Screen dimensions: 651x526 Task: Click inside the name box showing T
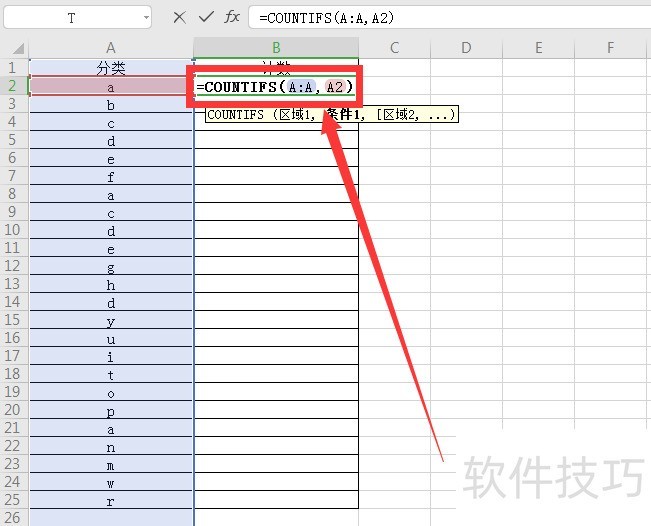(x=72, y=18)
